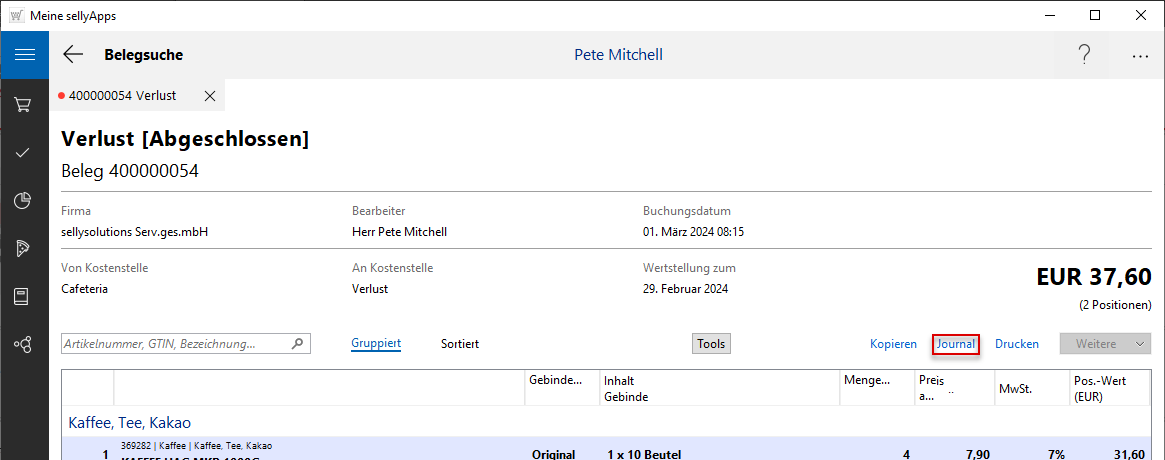The image size is (1165, 460).
Task: Click the share/connections sidebar icon
Action: coord(24,344)
